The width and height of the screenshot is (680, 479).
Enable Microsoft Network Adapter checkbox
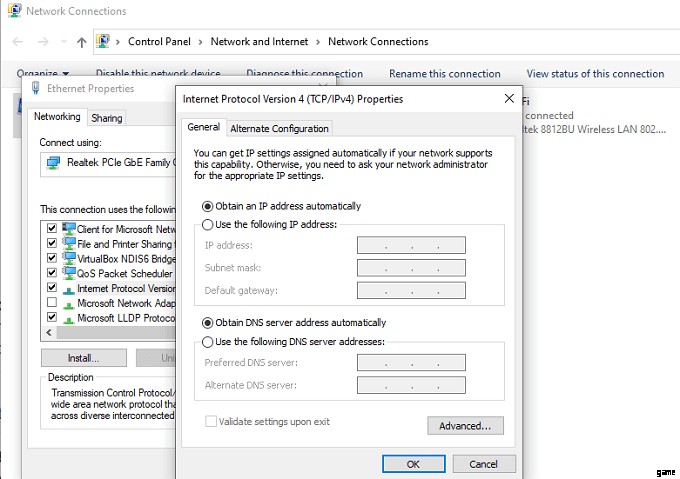(x=51, y=303)
